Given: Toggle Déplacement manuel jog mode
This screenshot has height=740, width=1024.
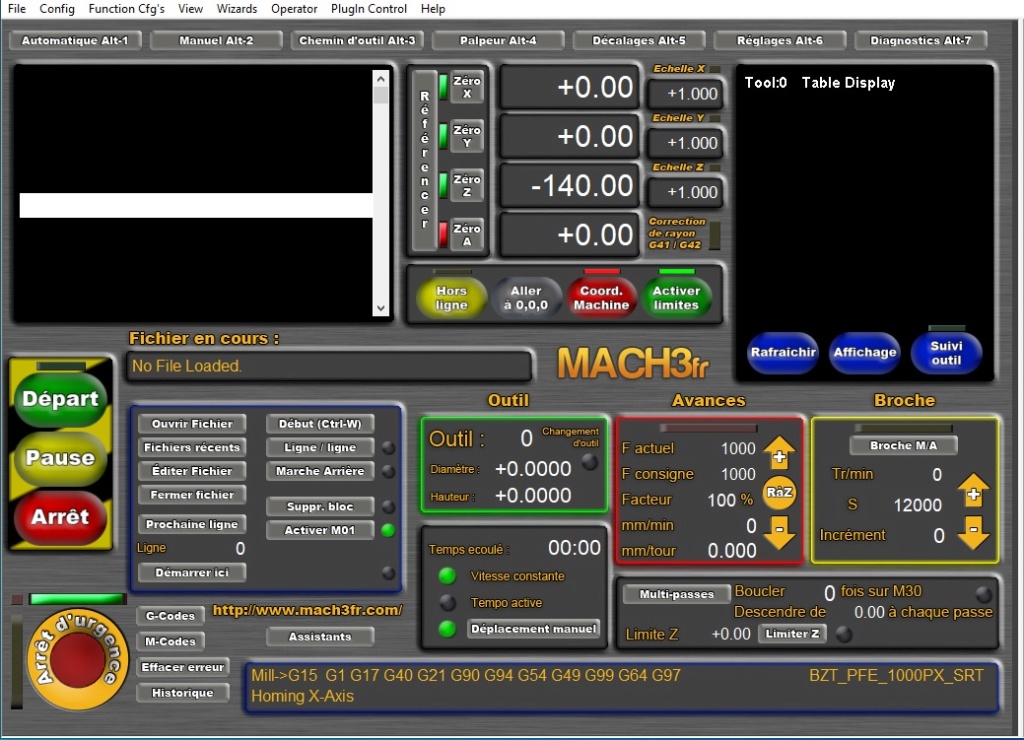Looking at the screenshot, I should pyautogui.click(x=533, y=629).
